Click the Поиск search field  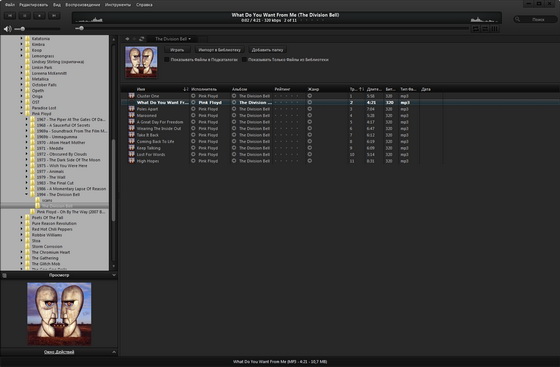[x=535, y=19]
